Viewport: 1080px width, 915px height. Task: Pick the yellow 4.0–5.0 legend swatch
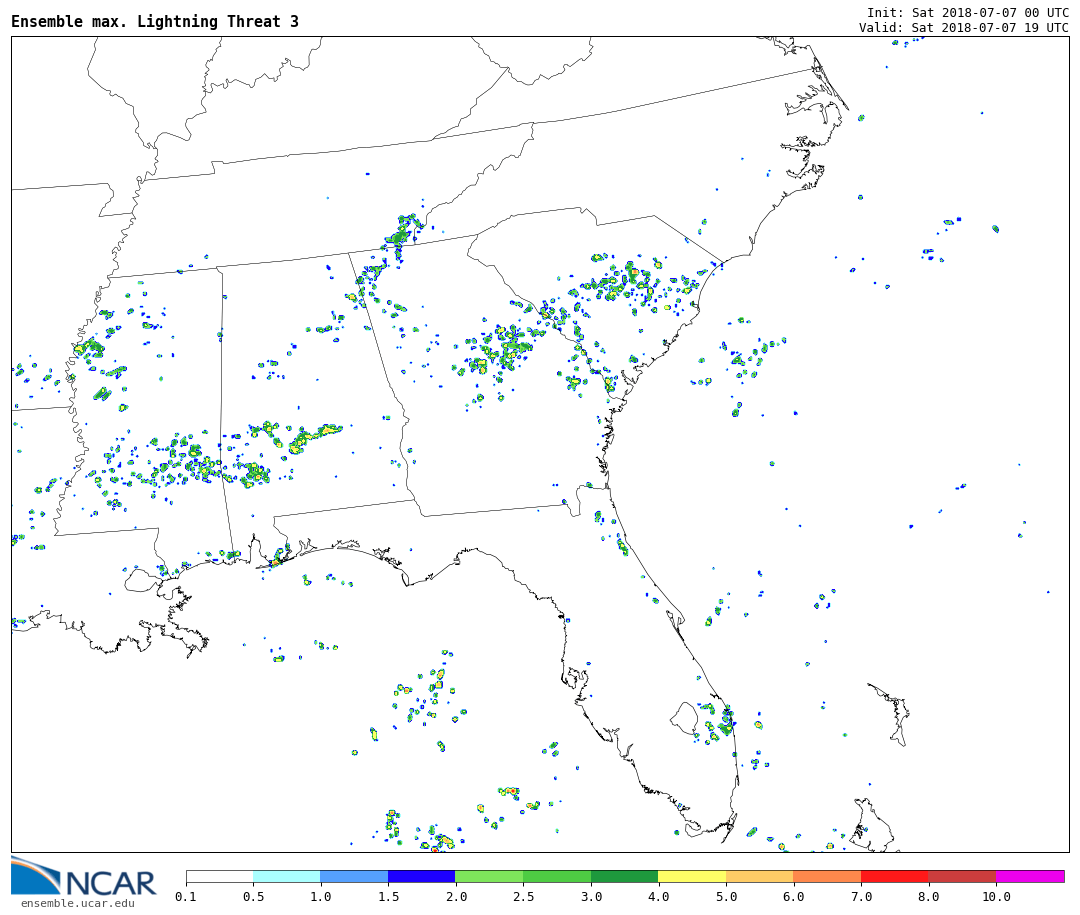point(691,876)
